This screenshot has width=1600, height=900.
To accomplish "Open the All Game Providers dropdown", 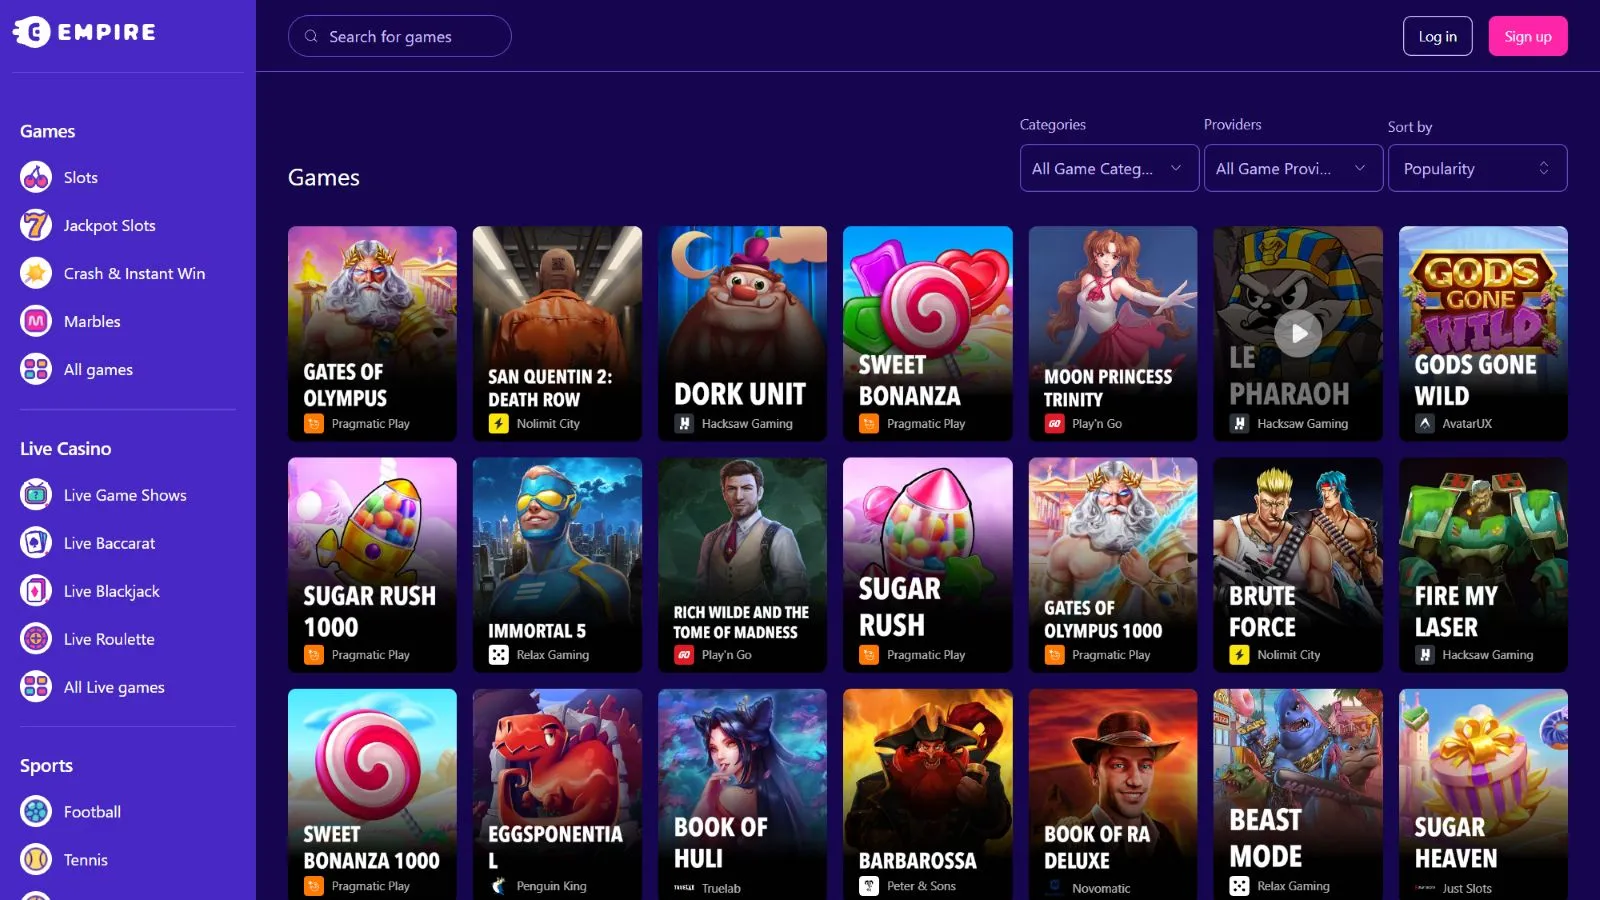I will pos(1292,168).
